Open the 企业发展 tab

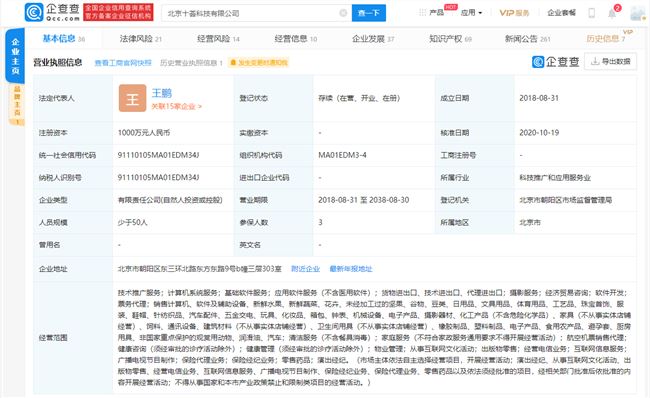point(373,39)
